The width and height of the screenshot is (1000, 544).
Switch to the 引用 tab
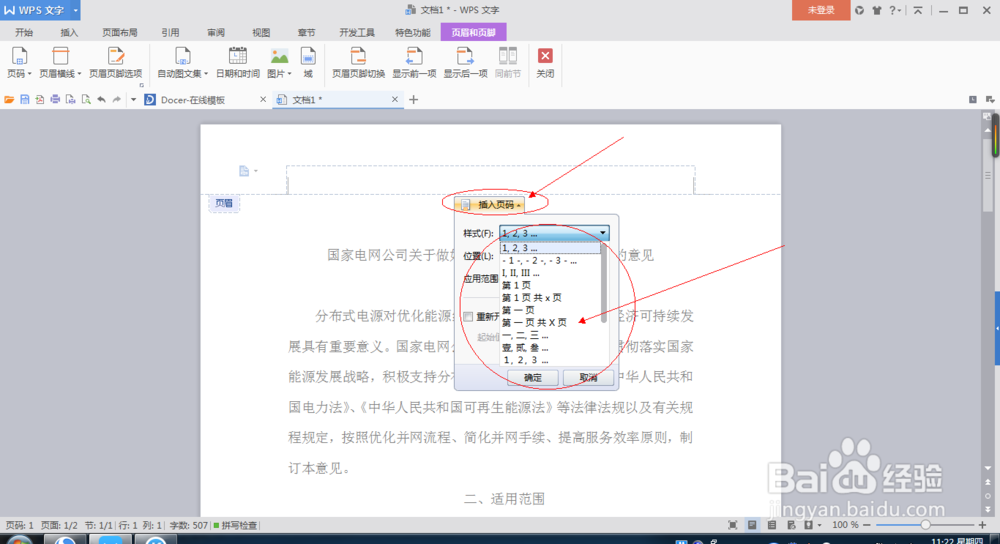tap(170, 33)
